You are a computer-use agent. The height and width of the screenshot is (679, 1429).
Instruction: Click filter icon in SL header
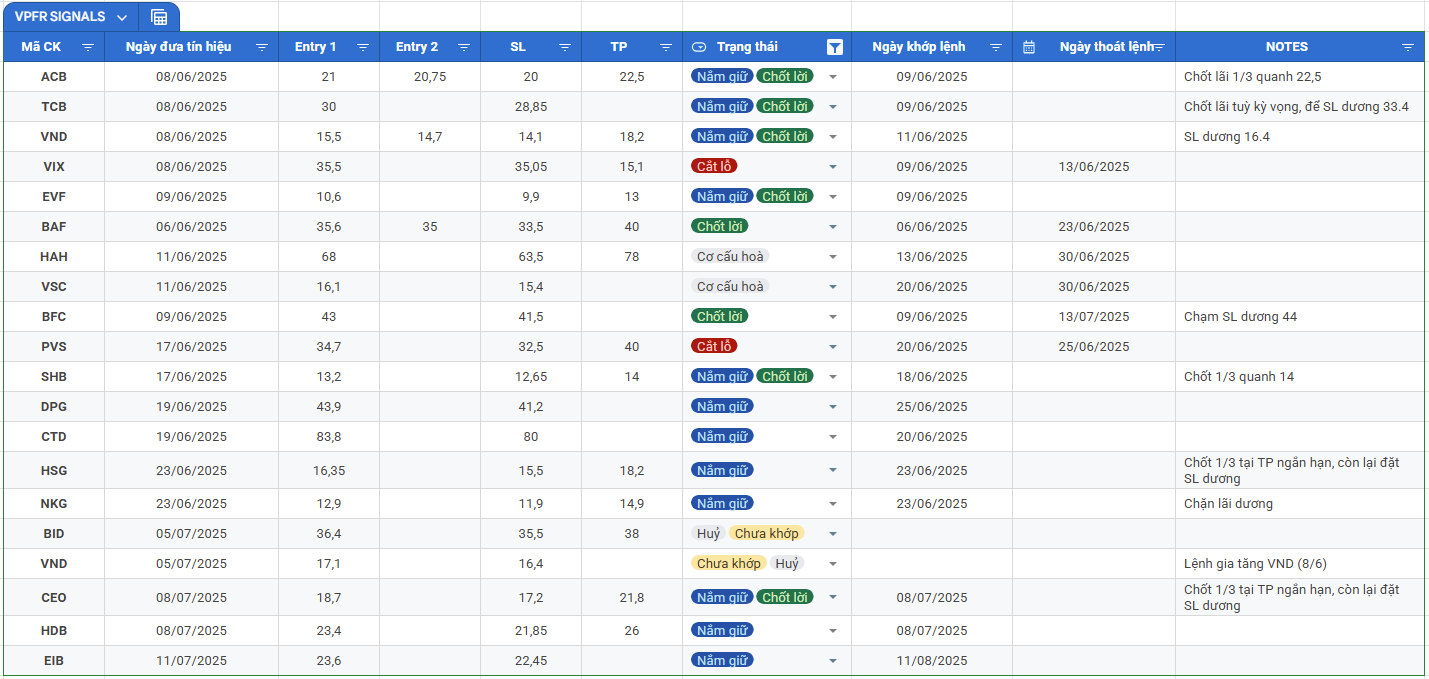(565, 47)
